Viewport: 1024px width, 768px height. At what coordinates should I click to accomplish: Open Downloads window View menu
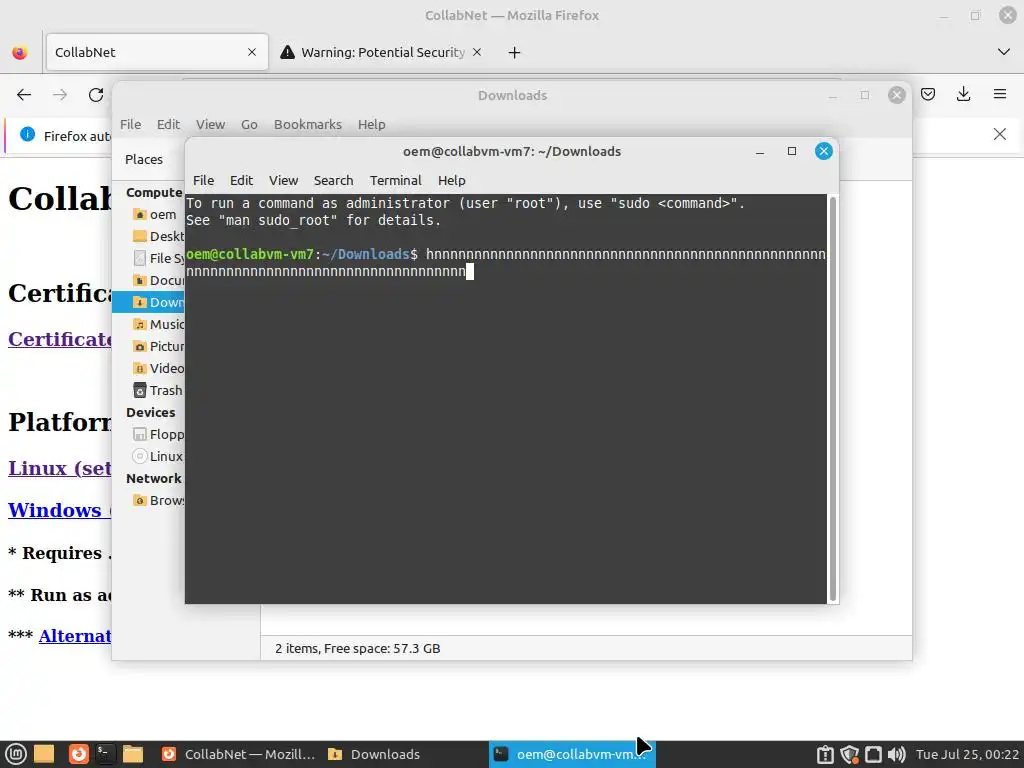(x=210, y=124)
